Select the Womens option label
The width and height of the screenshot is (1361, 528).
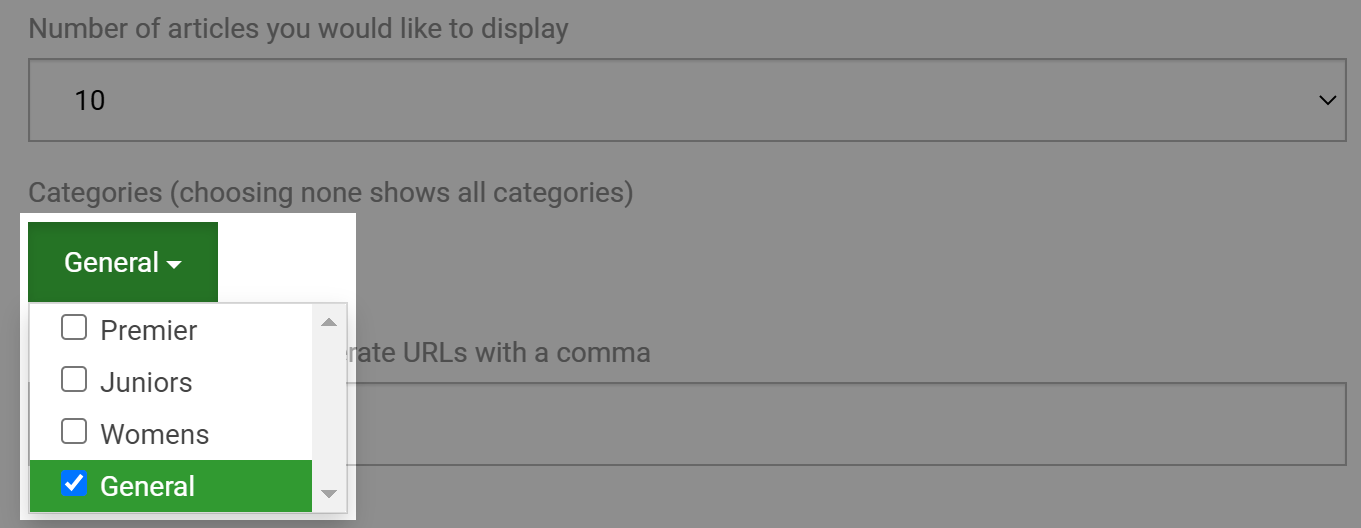pyautogui.click(x=155, y=434)
